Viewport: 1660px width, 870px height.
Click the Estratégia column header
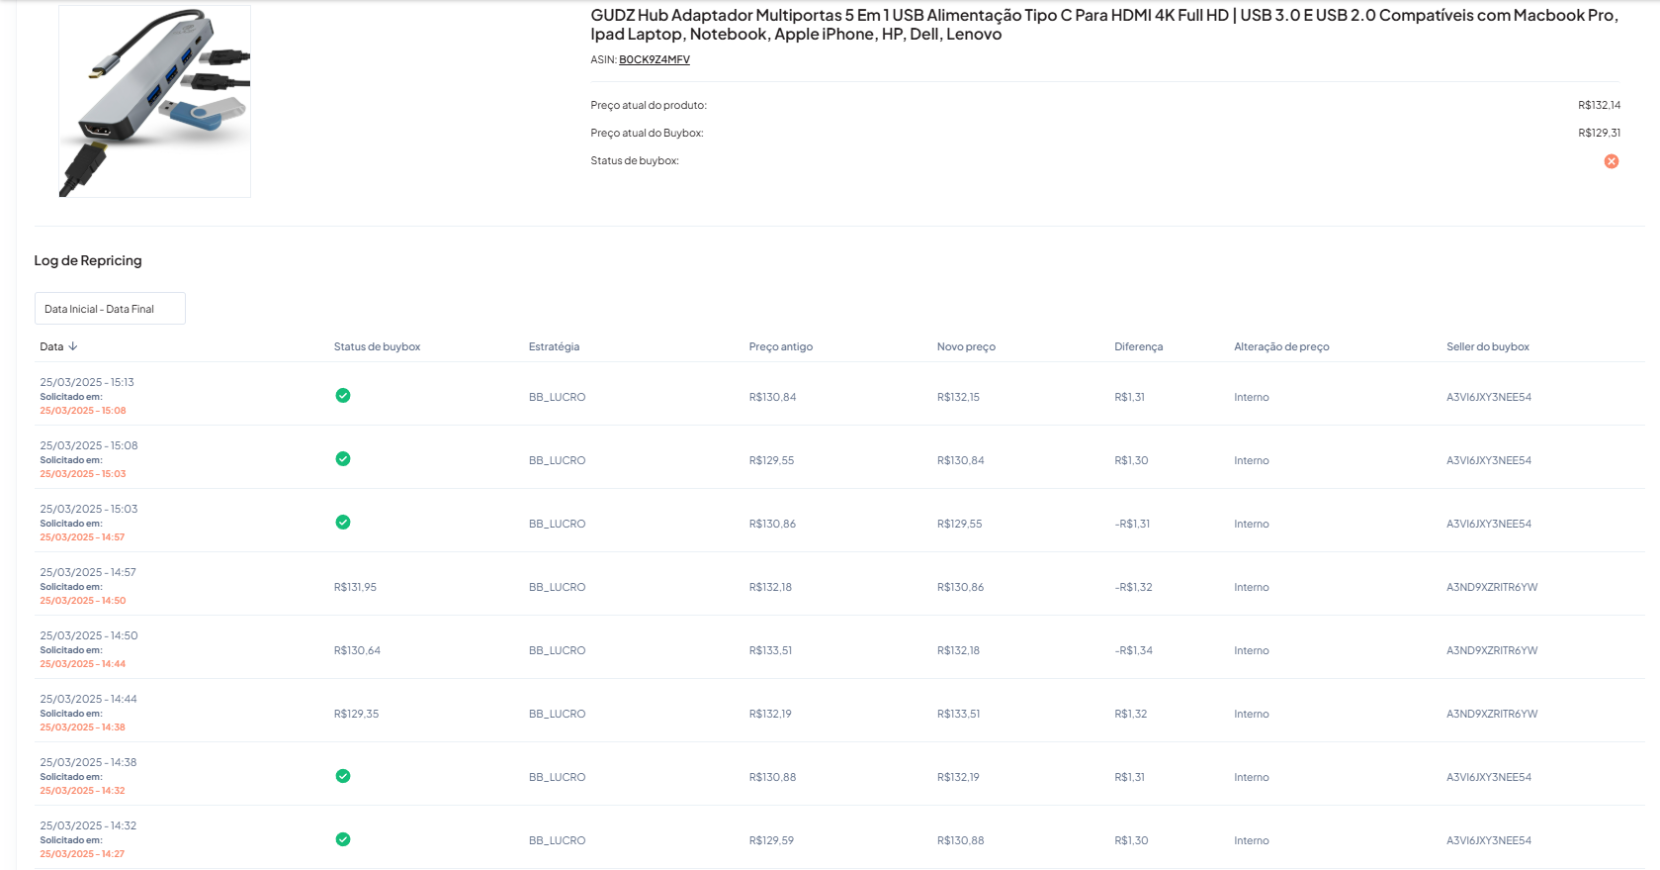coord(554,347)
